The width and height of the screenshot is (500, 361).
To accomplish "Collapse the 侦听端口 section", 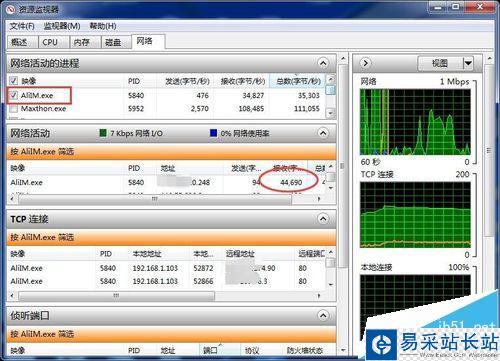I will [323, 315].
